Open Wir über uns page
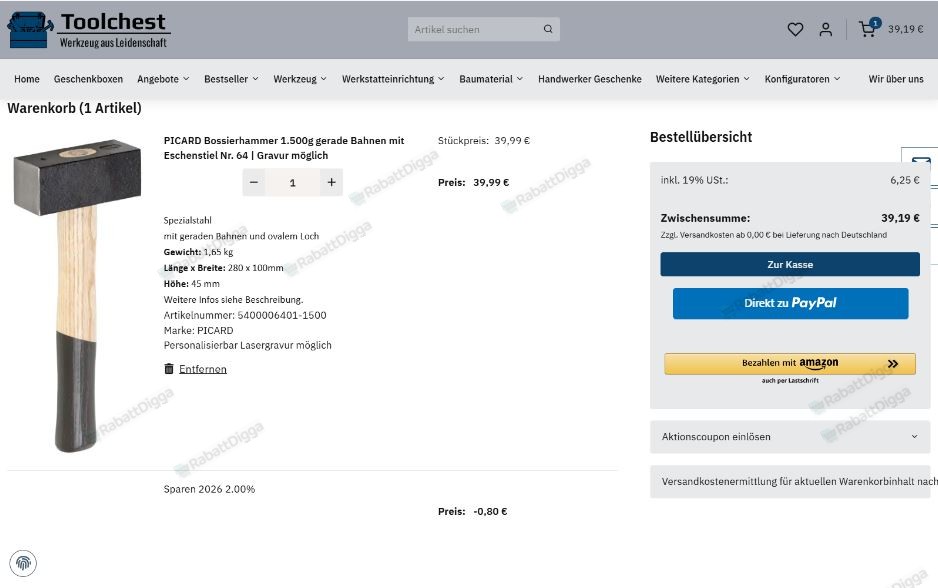 pyautogui.click(x=896, y=79)
